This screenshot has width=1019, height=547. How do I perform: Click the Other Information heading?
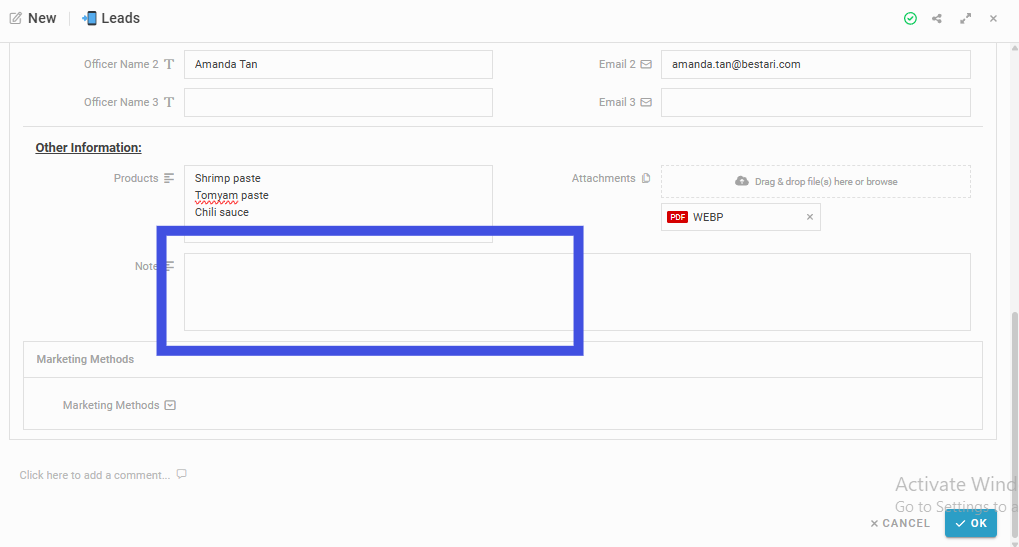tap(88, 147)
